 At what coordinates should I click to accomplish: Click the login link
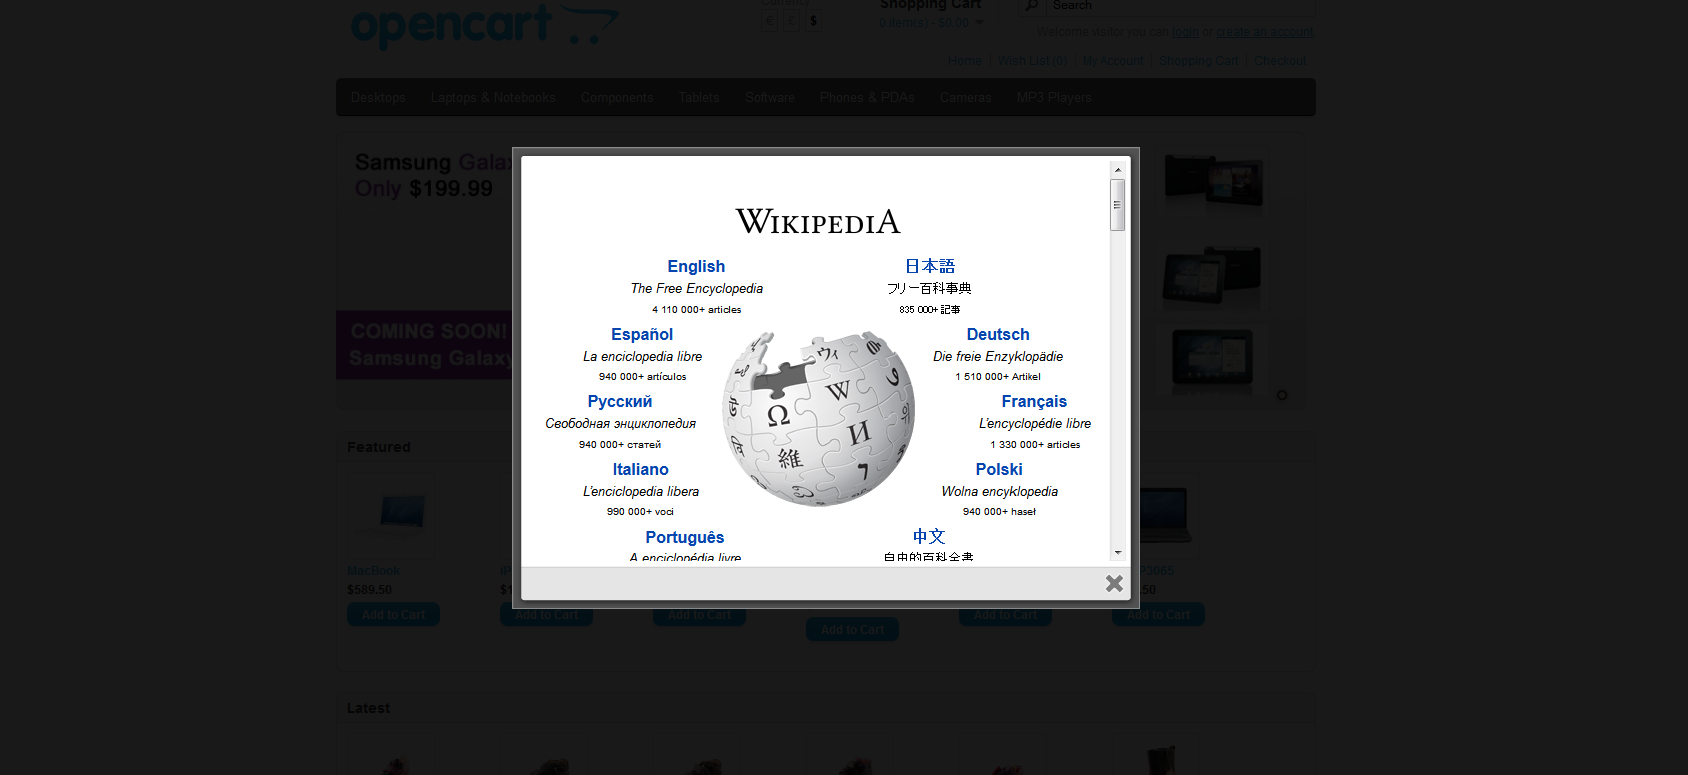(1185, 32)
